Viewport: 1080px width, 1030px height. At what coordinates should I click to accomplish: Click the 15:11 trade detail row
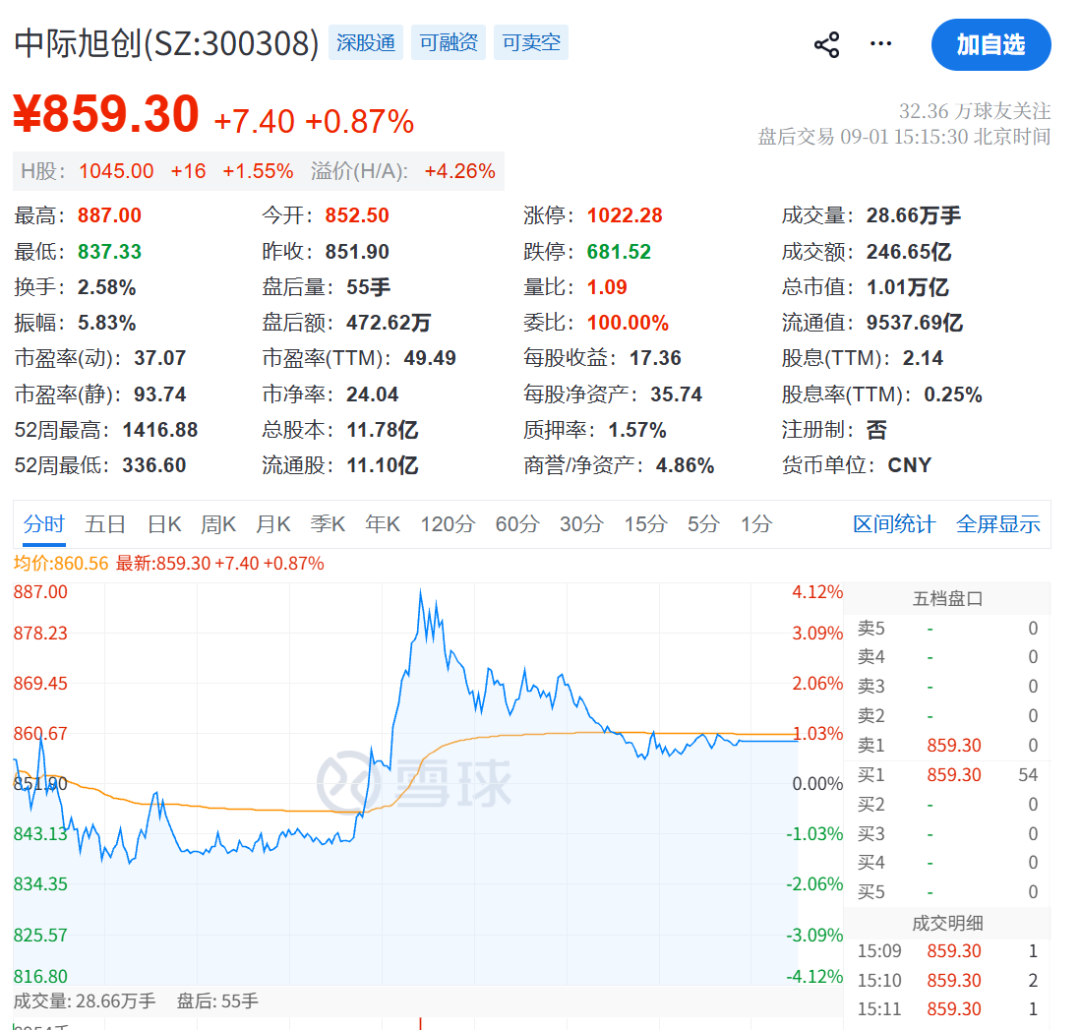tap(947, 1009)
